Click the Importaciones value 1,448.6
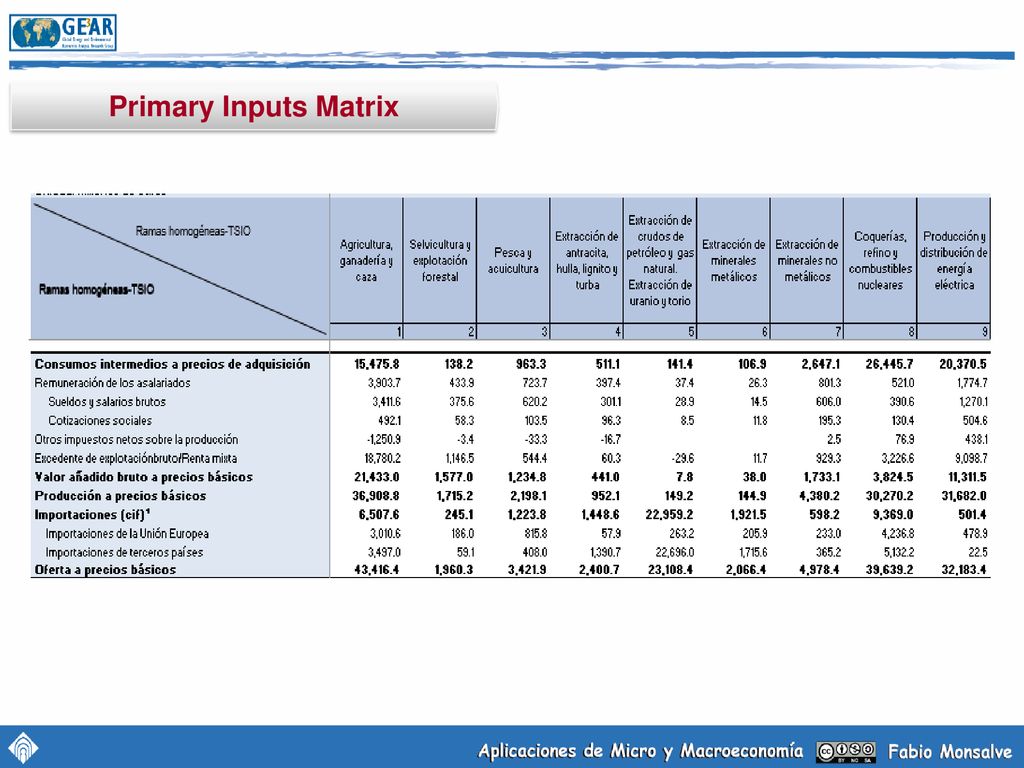 click(x=600, y=515)
